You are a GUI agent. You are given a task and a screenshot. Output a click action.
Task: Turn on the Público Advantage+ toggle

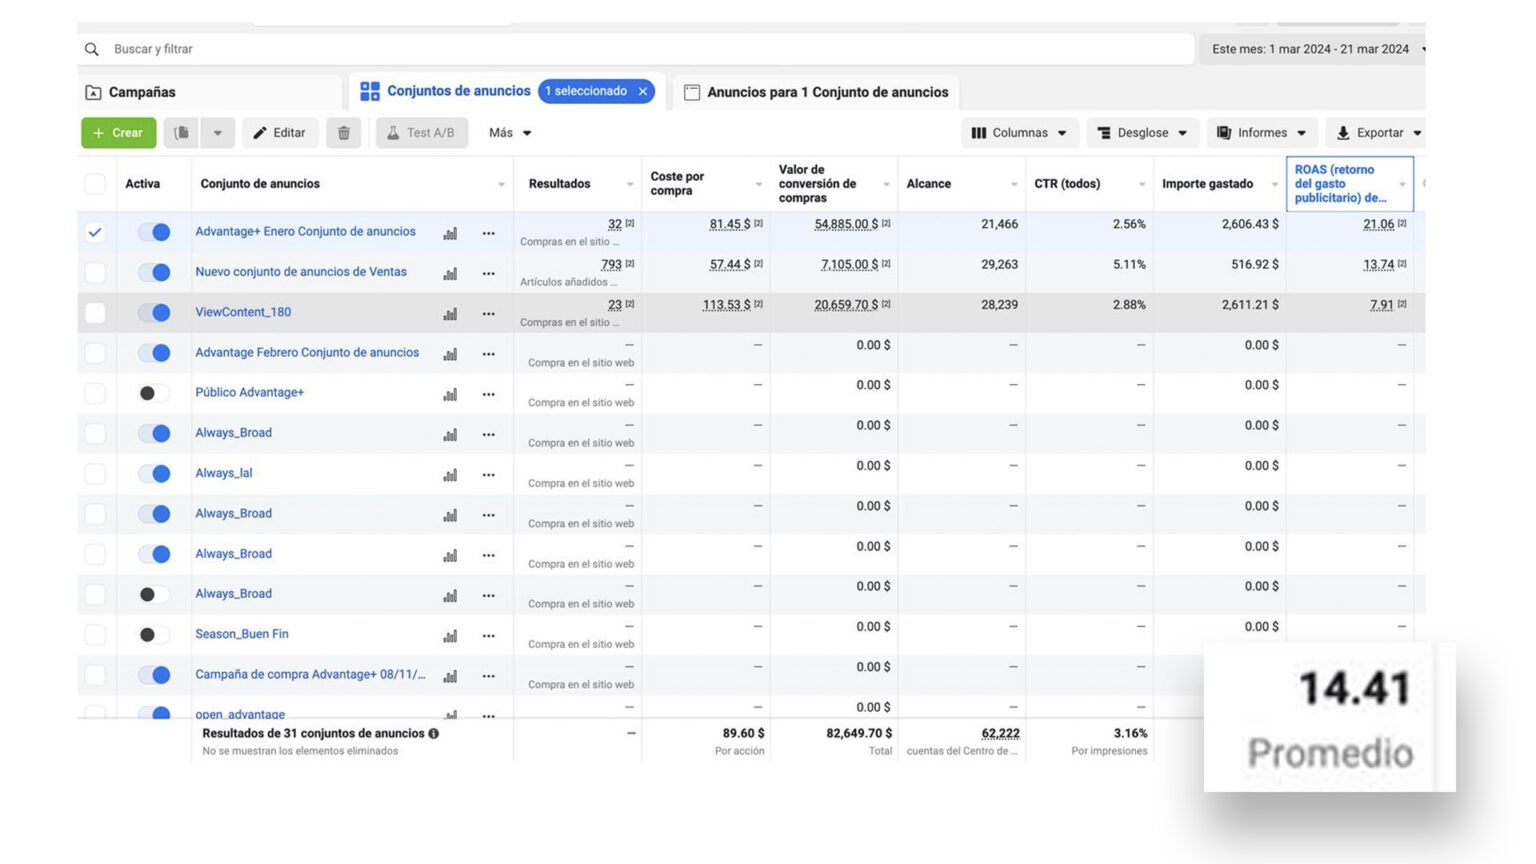pyautogui.click(x=154, y=393)
